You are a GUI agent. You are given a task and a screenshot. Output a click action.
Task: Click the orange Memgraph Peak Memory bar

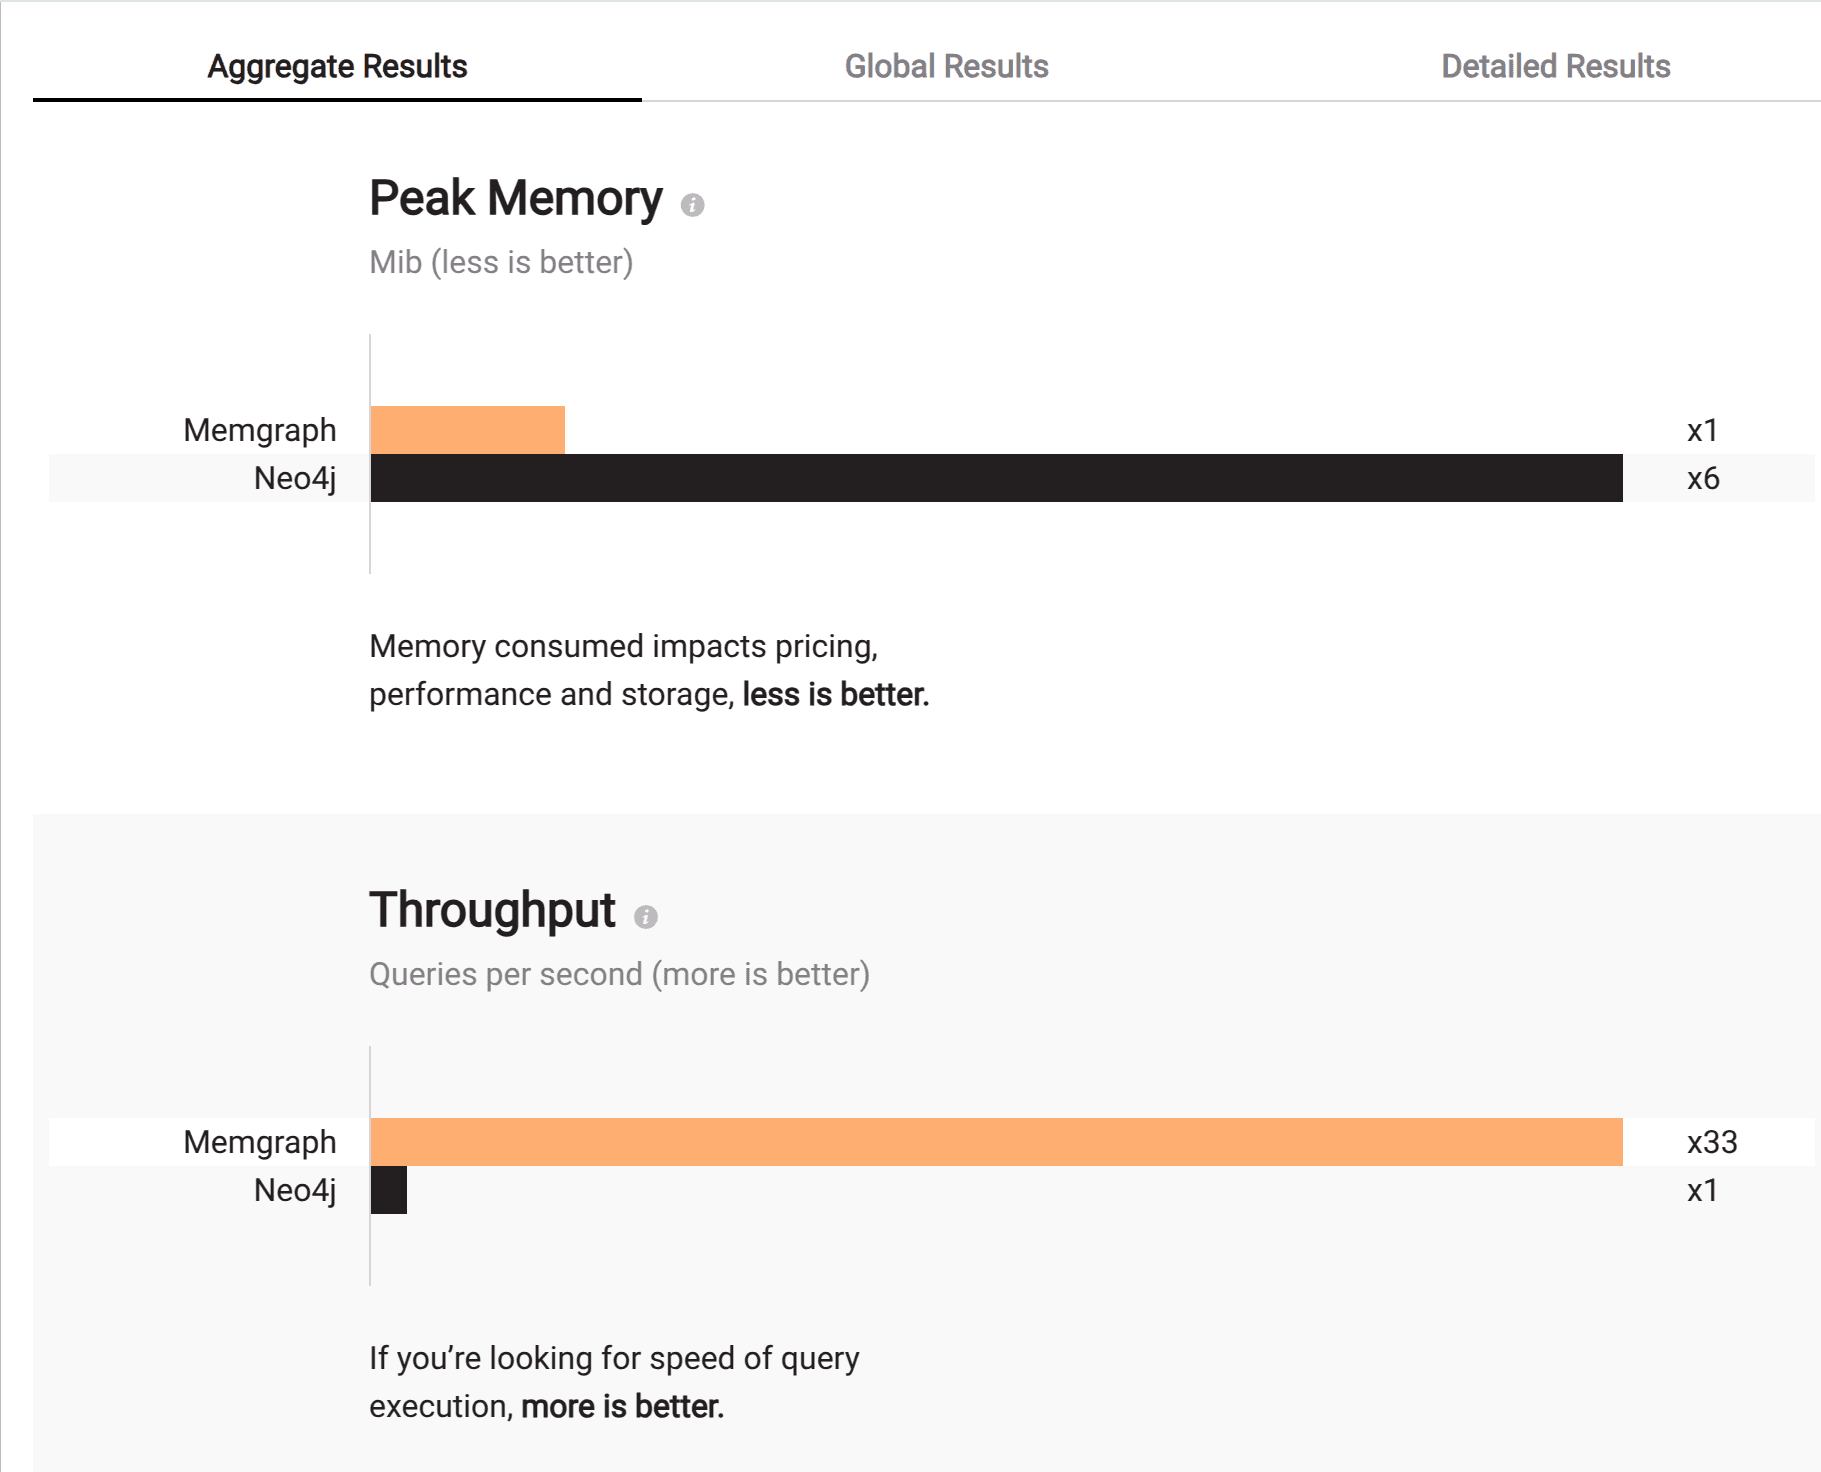[467, 430]
